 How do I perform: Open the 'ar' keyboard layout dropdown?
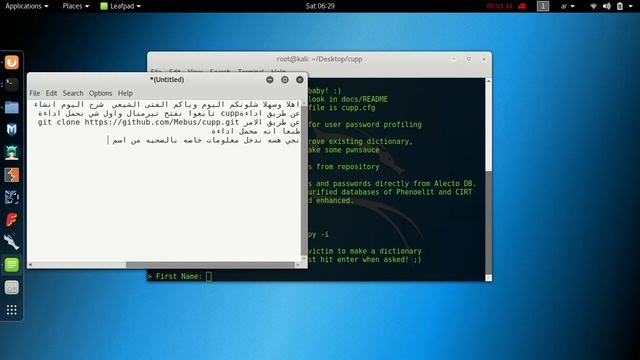click(567, 6)
